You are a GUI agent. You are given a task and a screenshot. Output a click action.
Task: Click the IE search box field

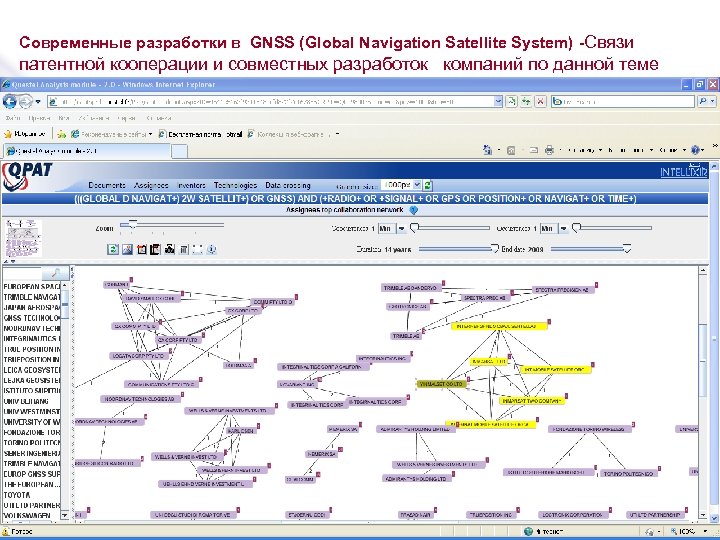click(623, 101)
